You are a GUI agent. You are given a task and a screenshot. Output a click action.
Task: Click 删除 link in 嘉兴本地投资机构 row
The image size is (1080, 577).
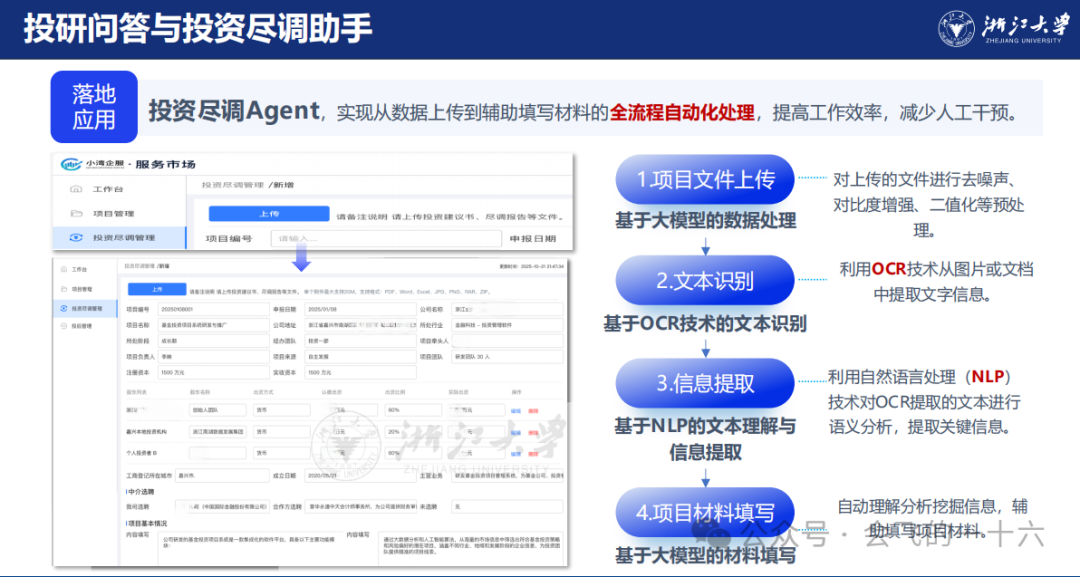(x=533, y=432)
